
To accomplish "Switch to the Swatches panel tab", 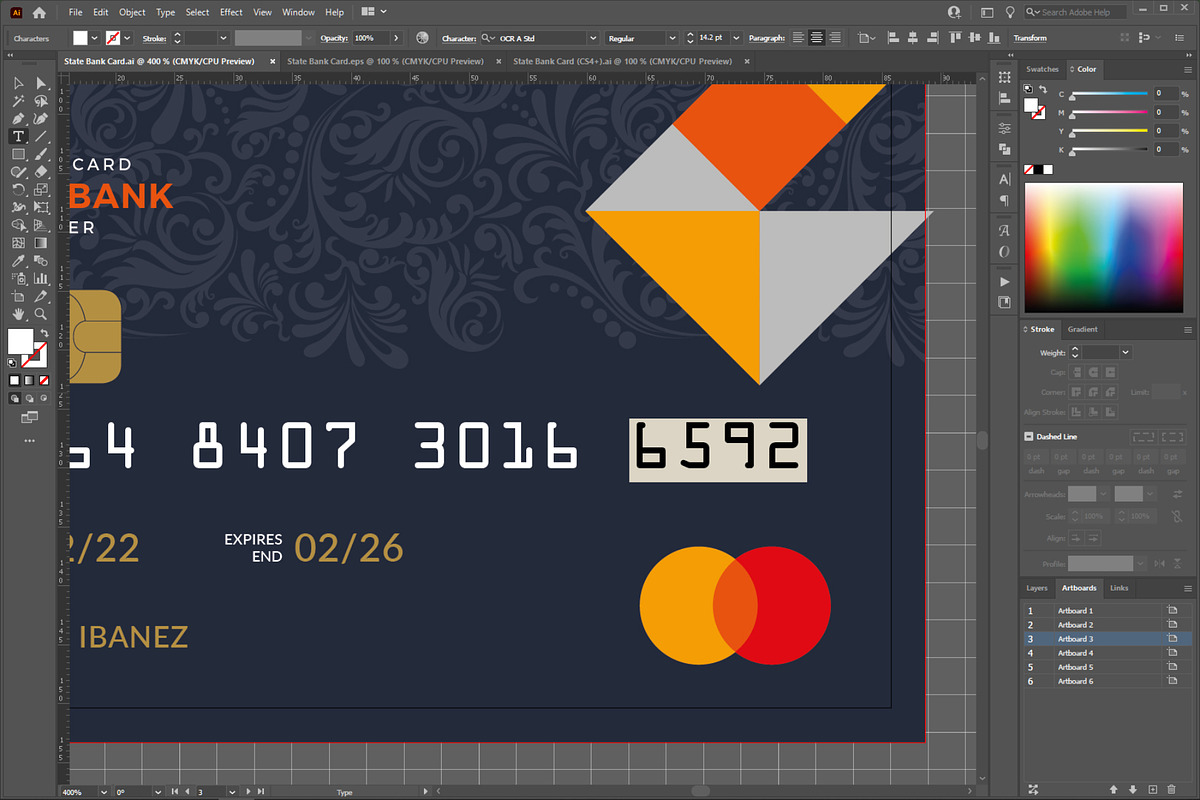I will 1042,69.
